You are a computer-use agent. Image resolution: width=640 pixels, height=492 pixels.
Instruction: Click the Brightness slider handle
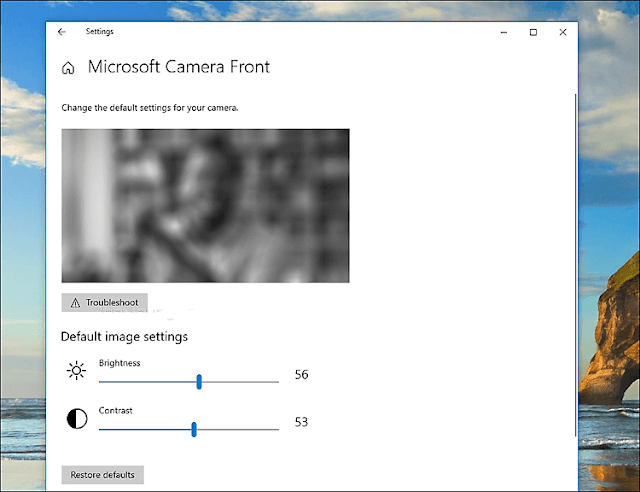click(199, 382)
